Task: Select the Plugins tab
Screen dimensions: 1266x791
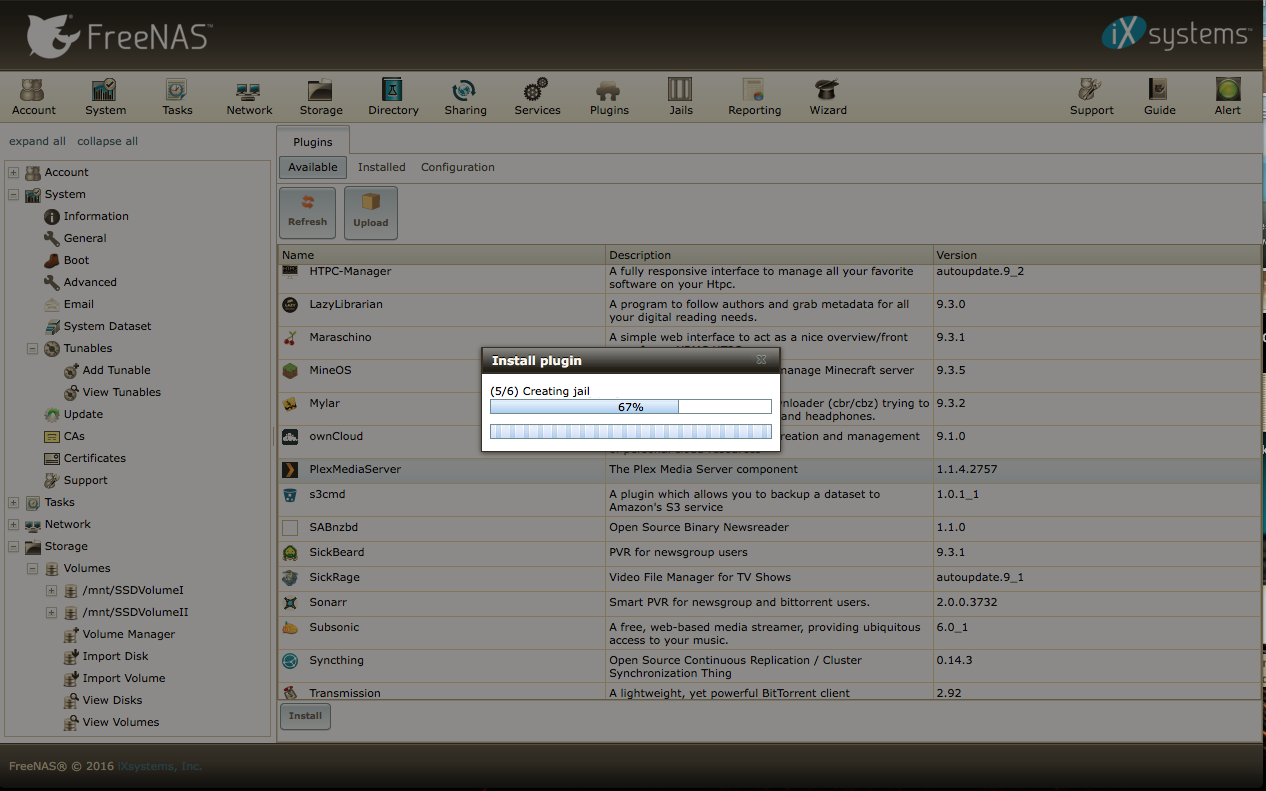Action: 313,142
